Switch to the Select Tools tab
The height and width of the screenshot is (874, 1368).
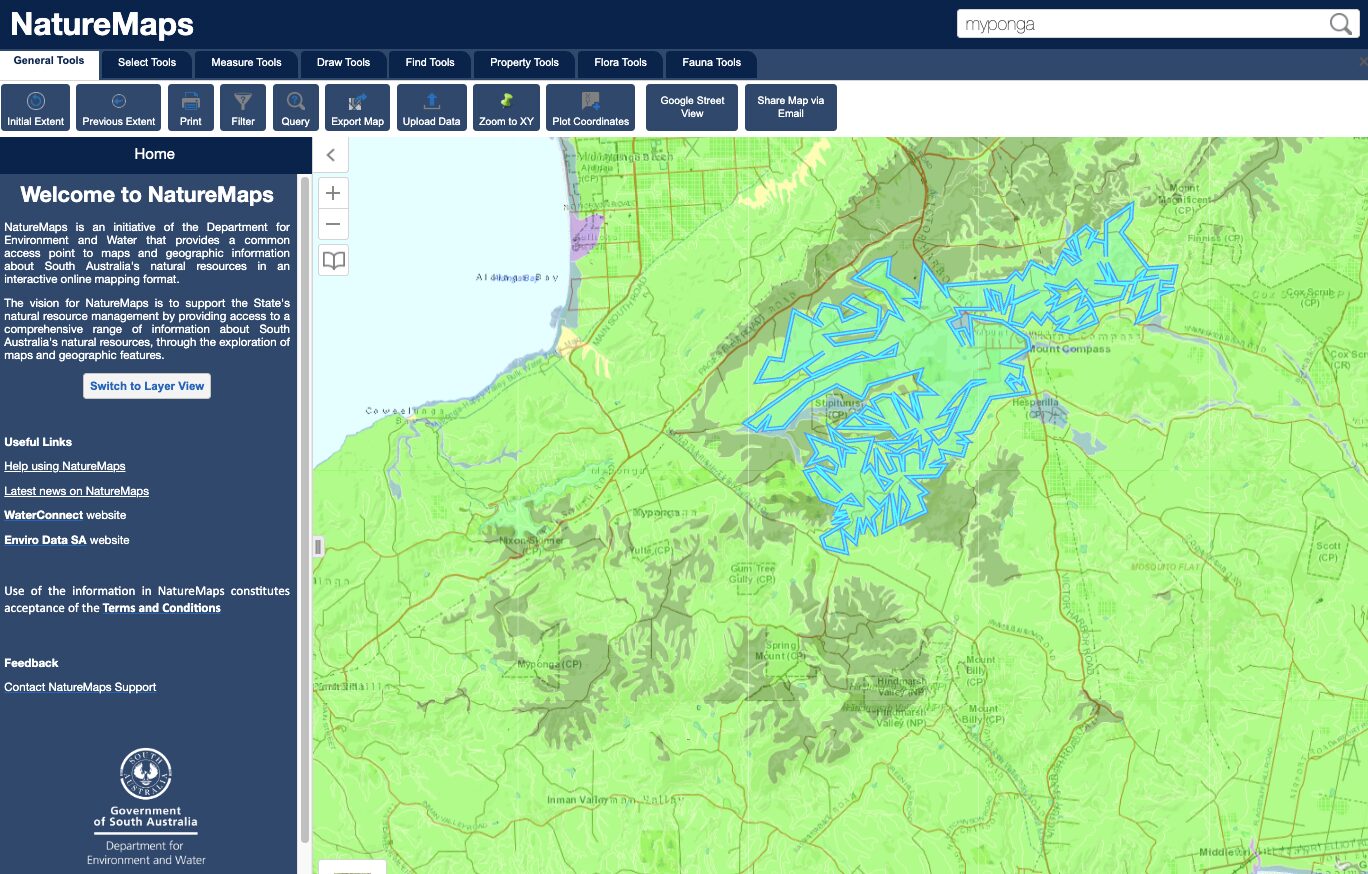coord(147,62)
